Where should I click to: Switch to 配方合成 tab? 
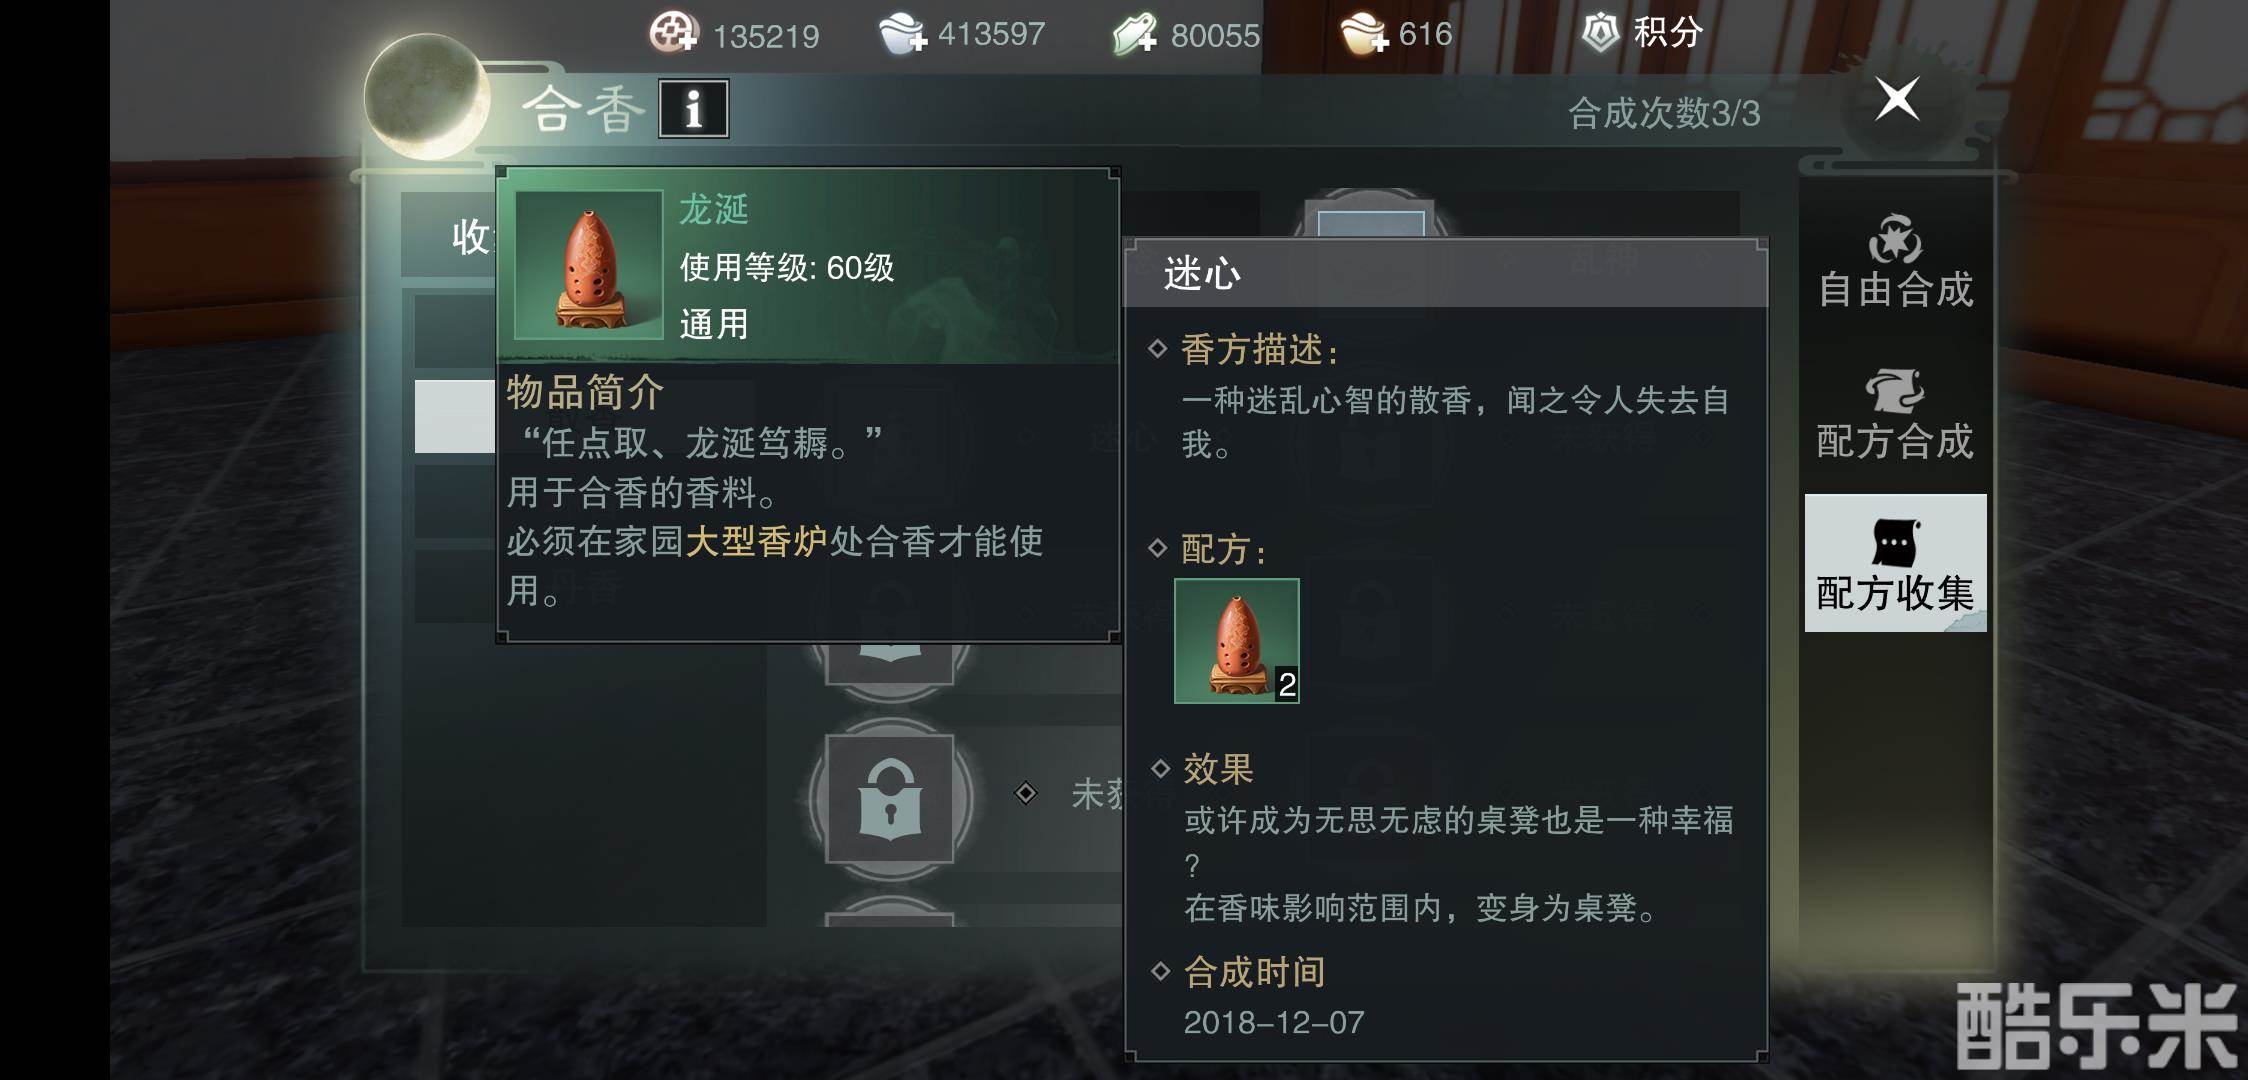coord(1895,414)
